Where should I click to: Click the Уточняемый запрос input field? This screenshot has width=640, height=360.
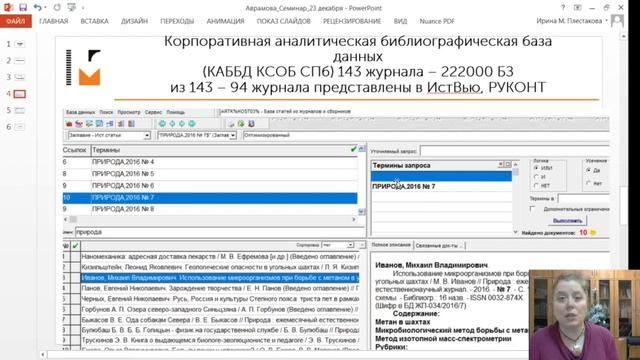pos(515,151)
